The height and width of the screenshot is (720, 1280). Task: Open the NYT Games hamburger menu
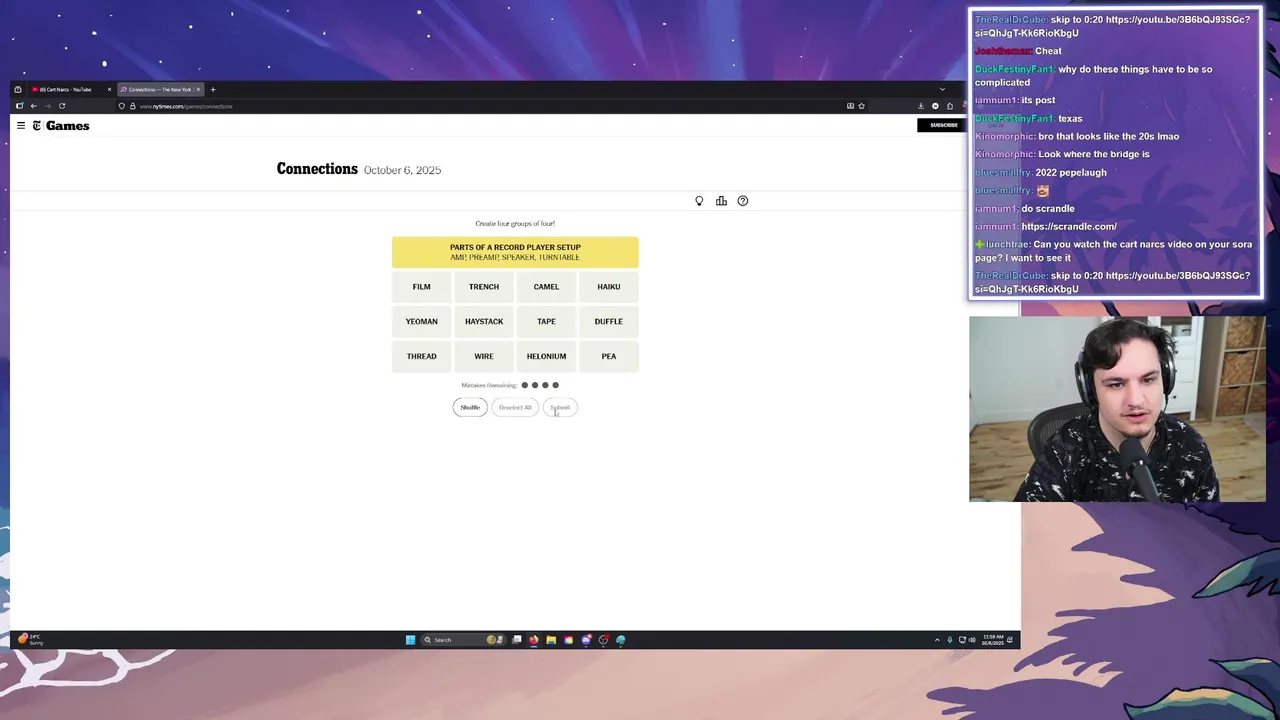(20, 125)
